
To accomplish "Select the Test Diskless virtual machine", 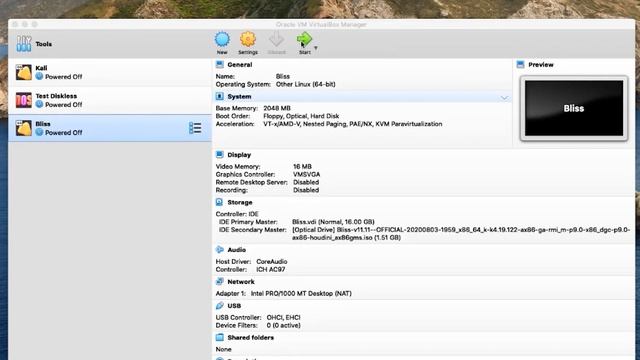I will [110, 100].
